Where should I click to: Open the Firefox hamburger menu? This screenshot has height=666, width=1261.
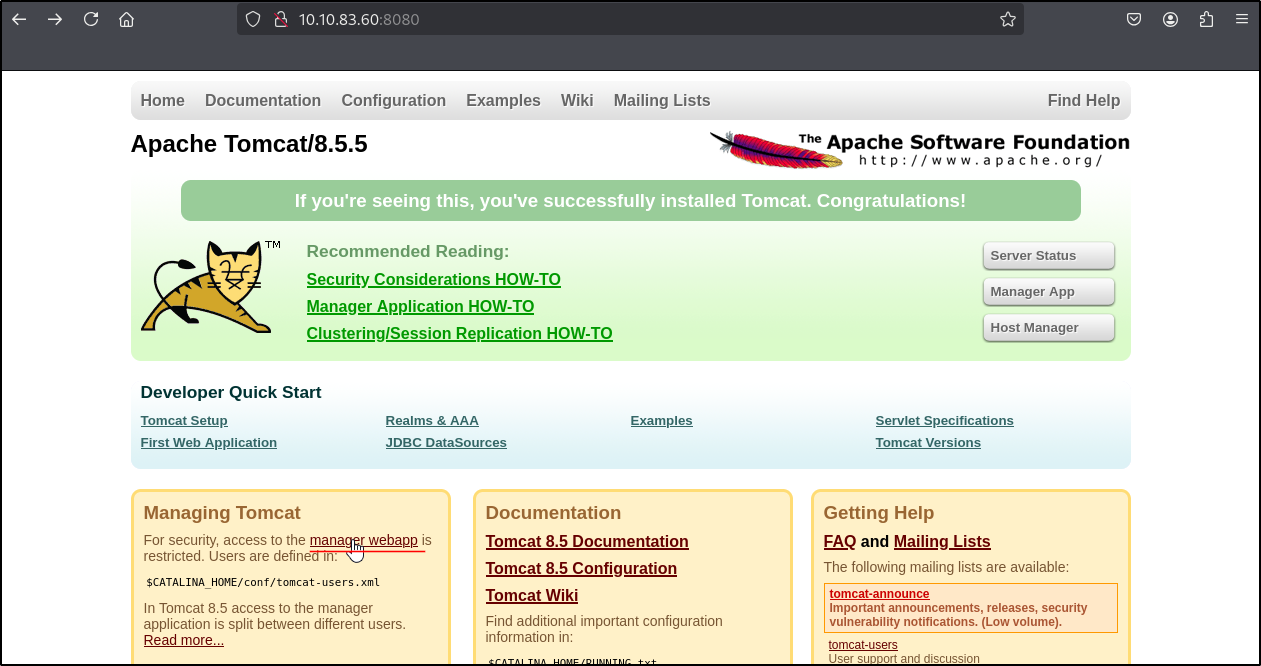point(1242,19)
